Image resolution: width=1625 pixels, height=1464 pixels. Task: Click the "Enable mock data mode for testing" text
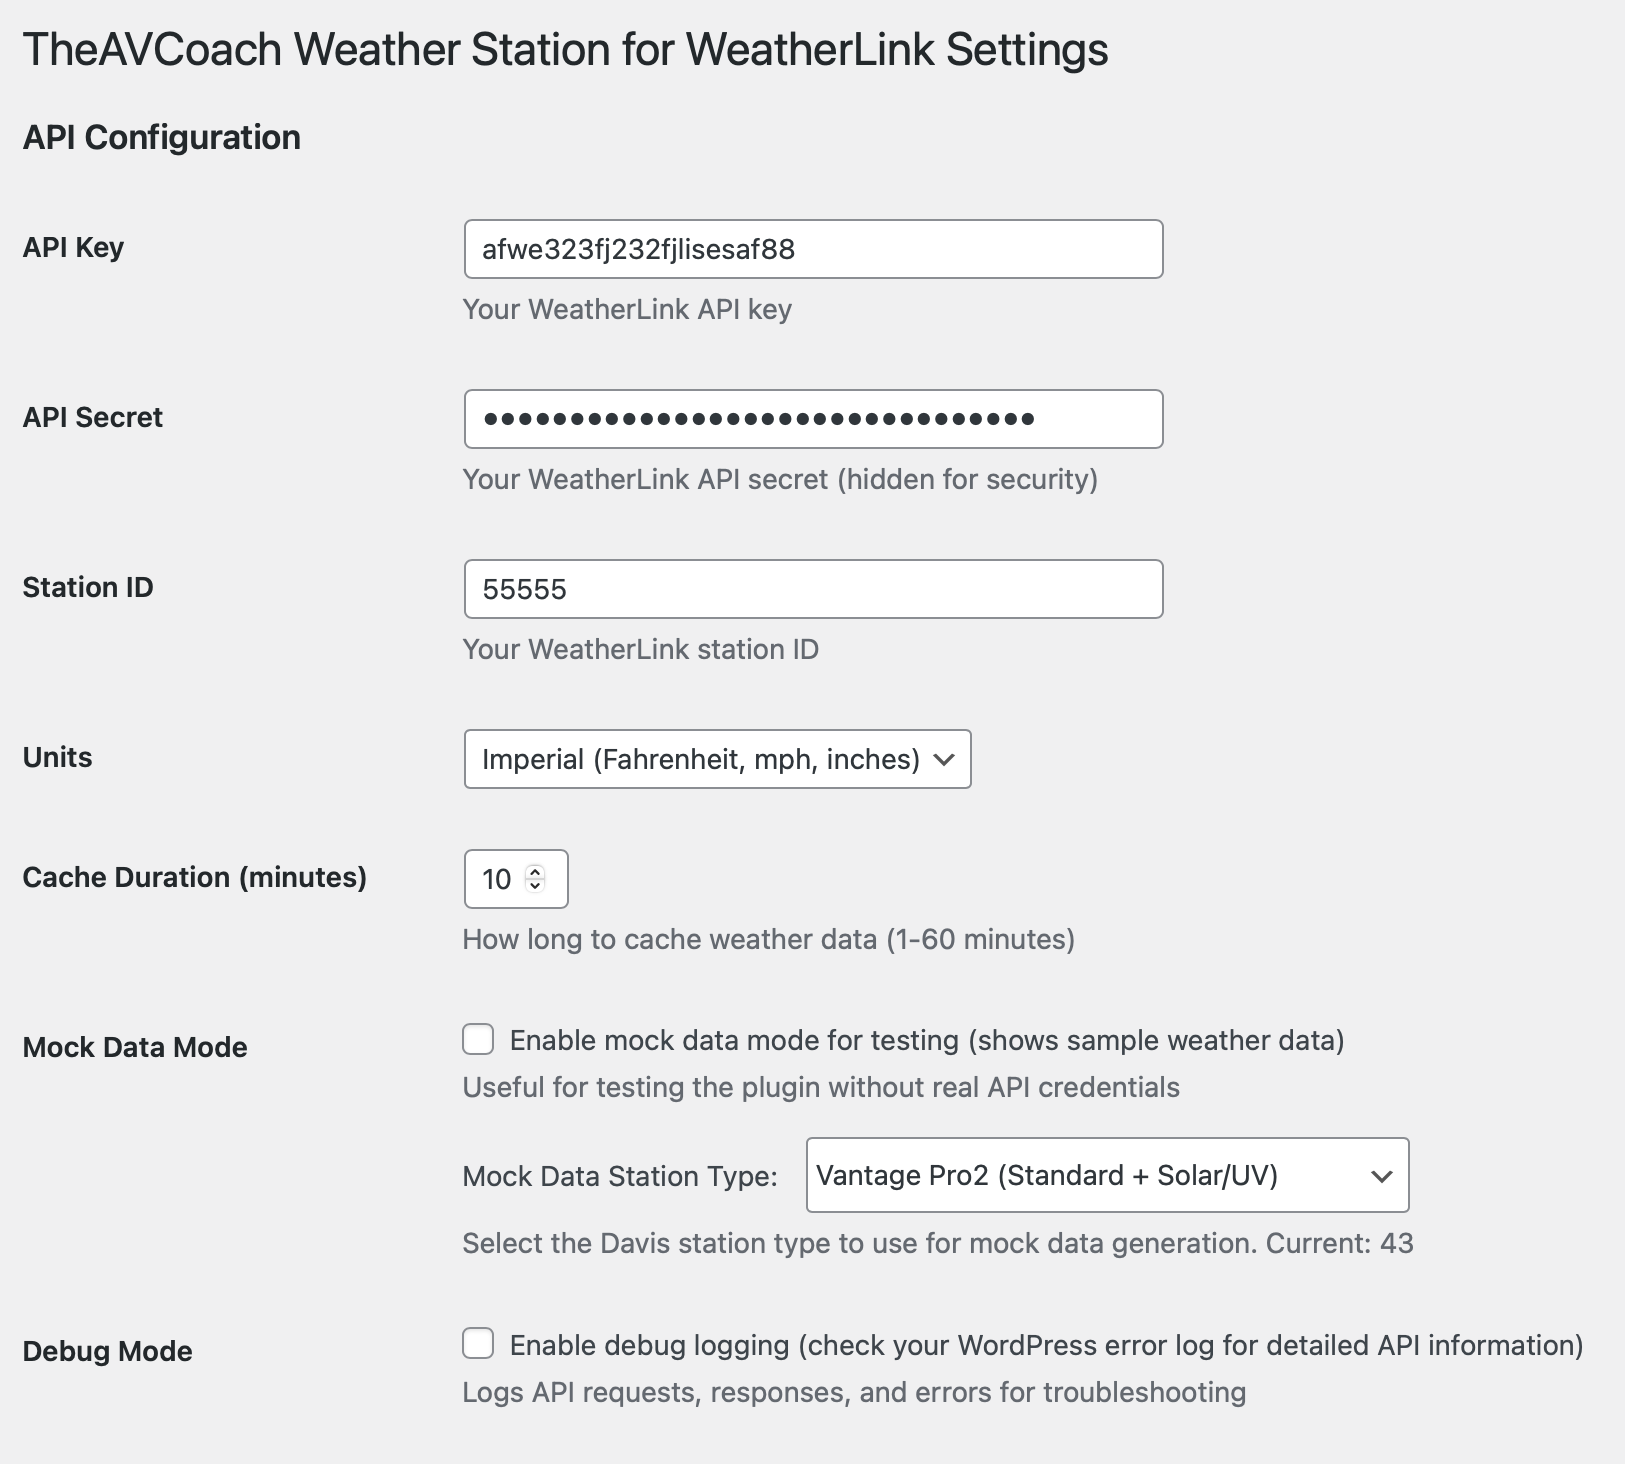click(926, 1041)
